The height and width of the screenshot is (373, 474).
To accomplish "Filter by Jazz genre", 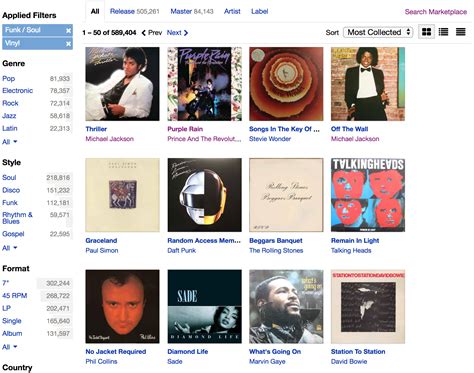I will pyautogui.click(x=9, y=116).
